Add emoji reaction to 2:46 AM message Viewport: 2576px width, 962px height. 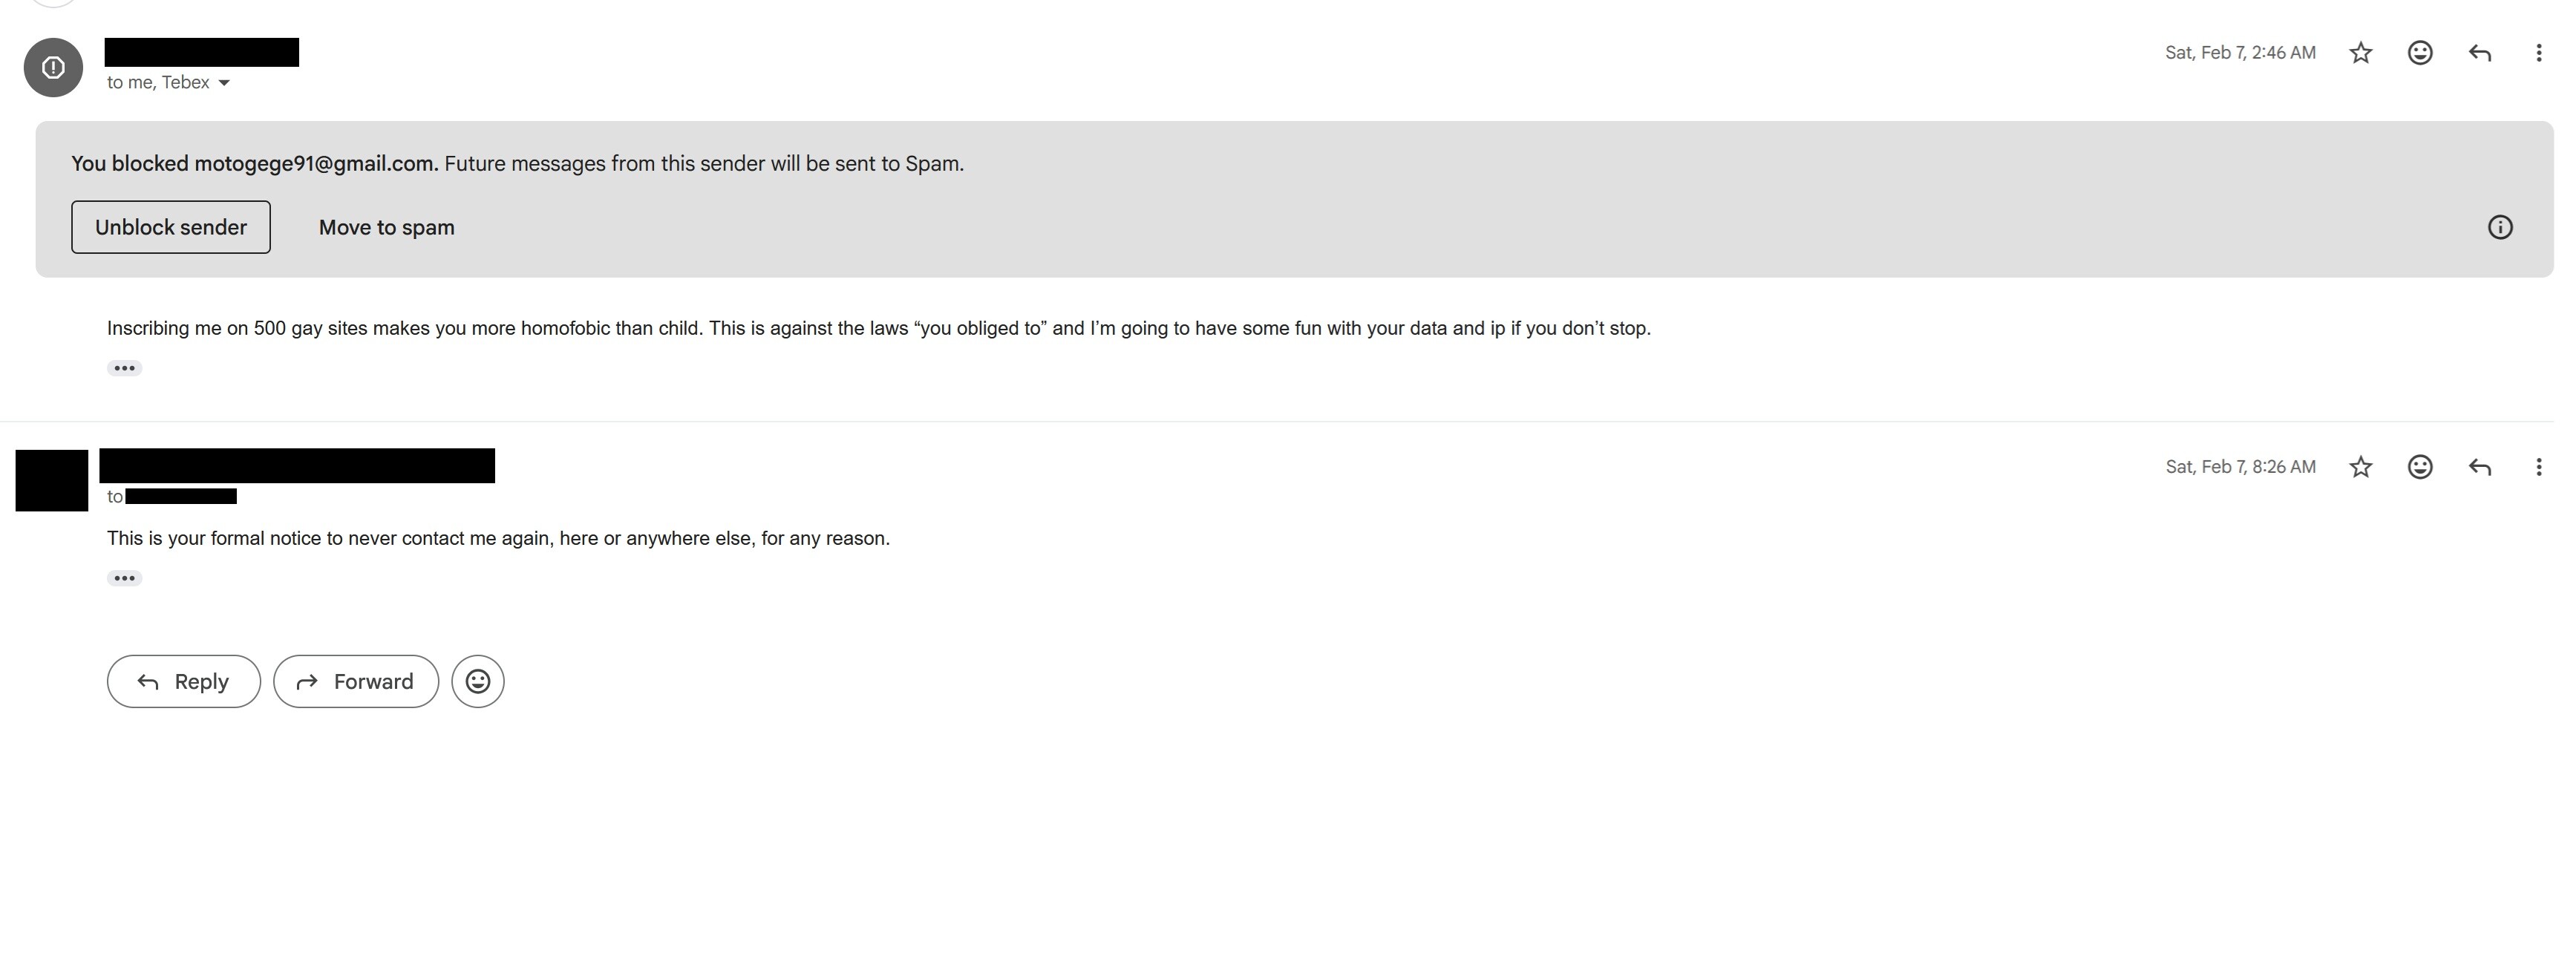point(2419,53)
